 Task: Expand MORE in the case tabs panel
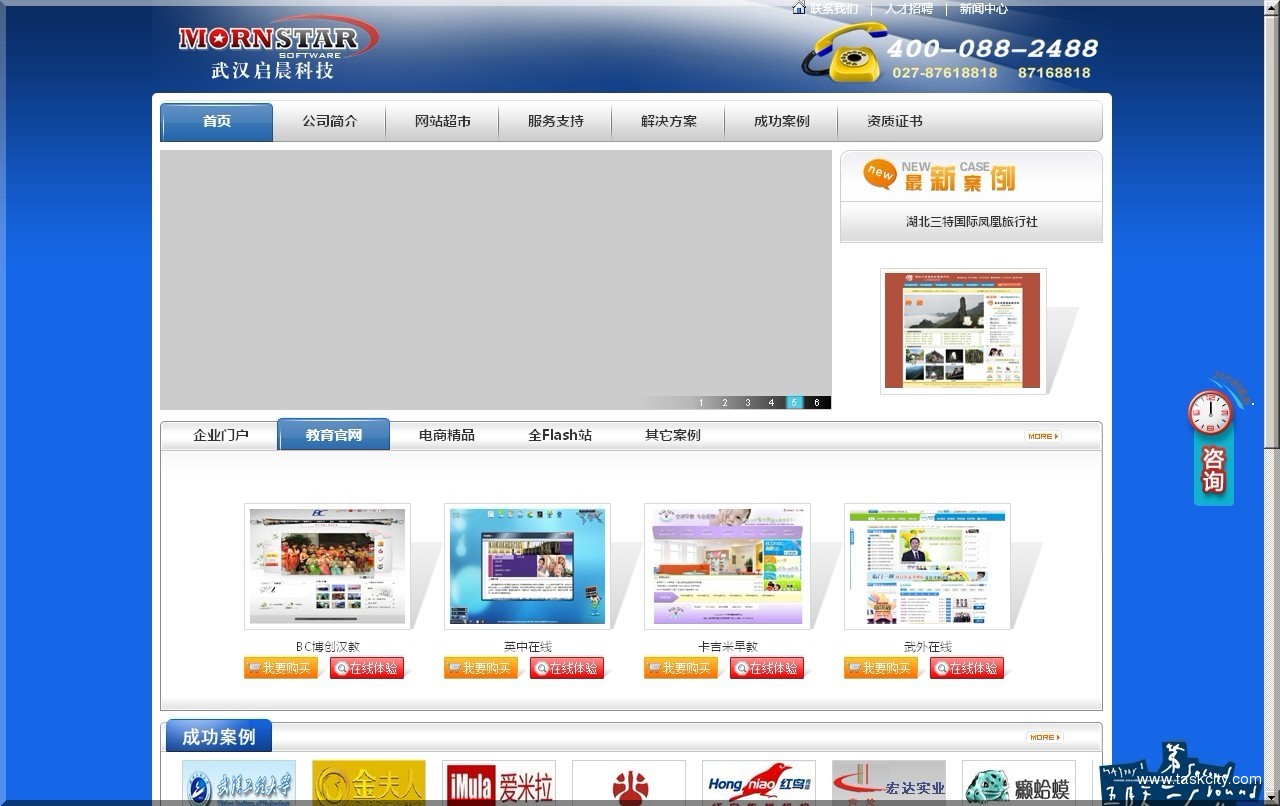click(x=1042, y=436)
